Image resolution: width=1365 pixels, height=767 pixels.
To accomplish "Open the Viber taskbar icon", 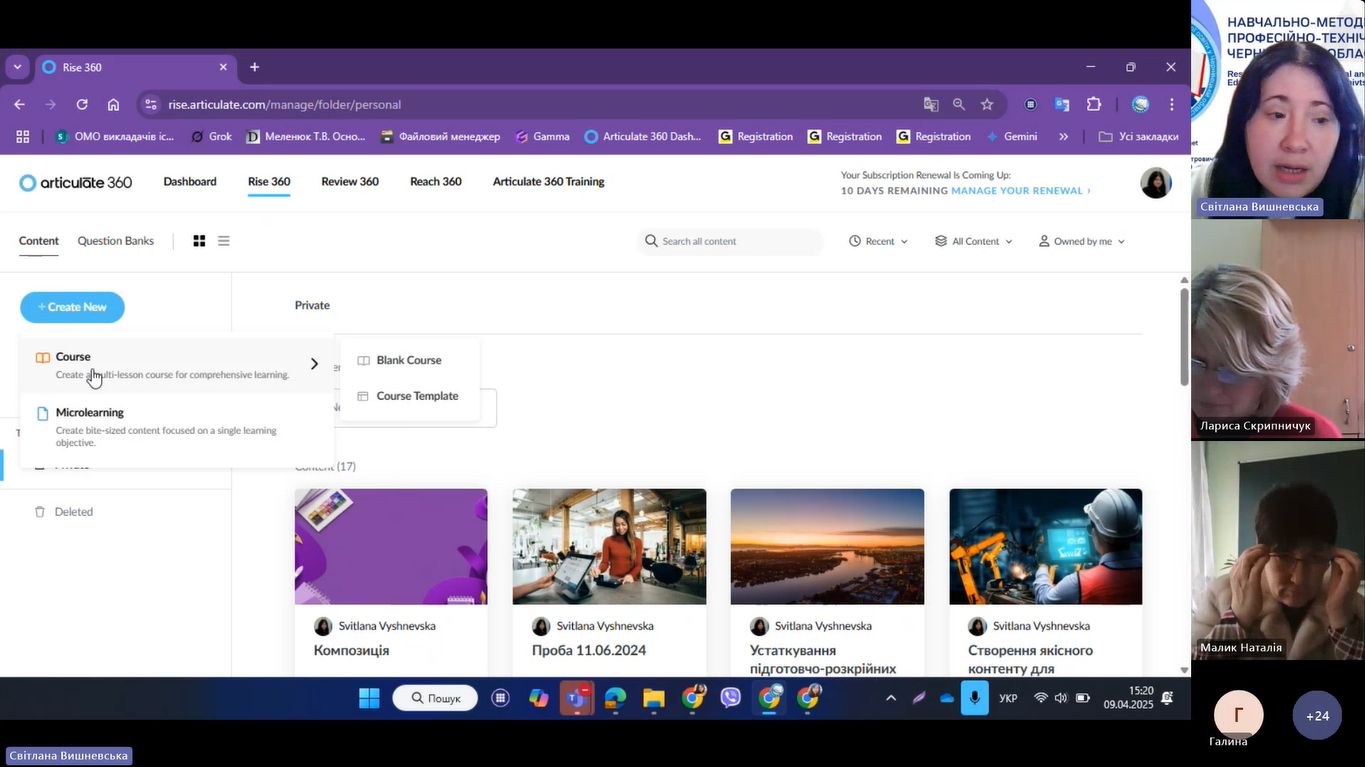I will pyautogui.click(x=731, y=698).
